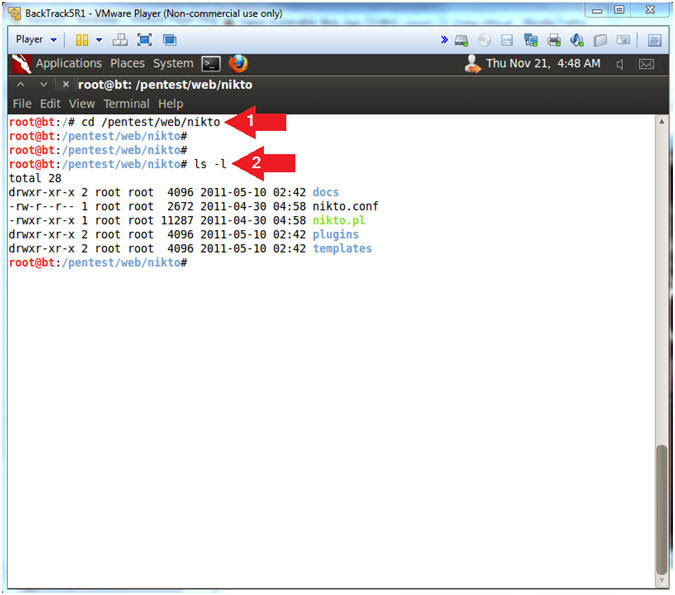Launch terminal from top panel icon
675x595 pixels.
pos(211,64)
